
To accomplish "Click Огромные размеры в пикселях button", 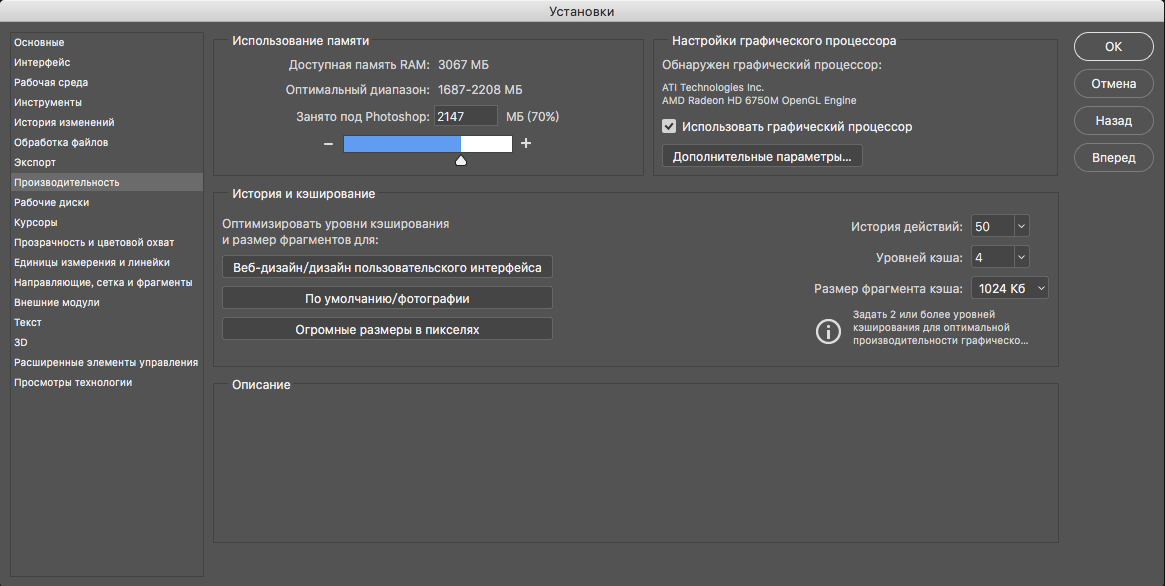I will click(387, 329).
